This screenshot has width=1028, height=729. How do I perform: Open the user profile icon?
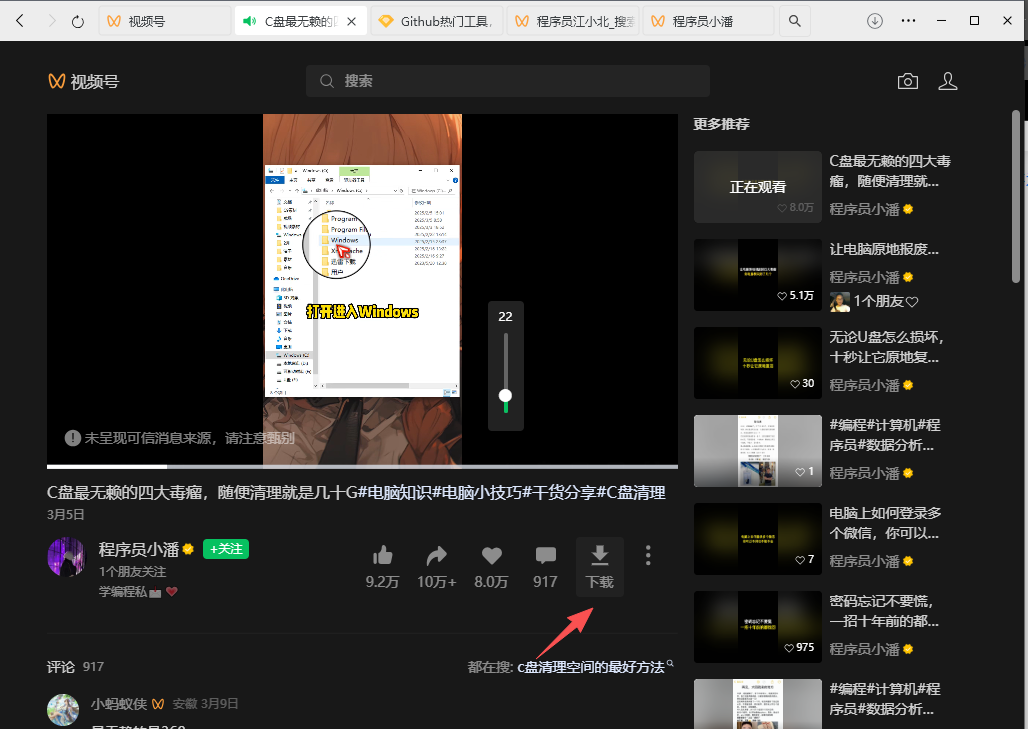pos(948,81)
